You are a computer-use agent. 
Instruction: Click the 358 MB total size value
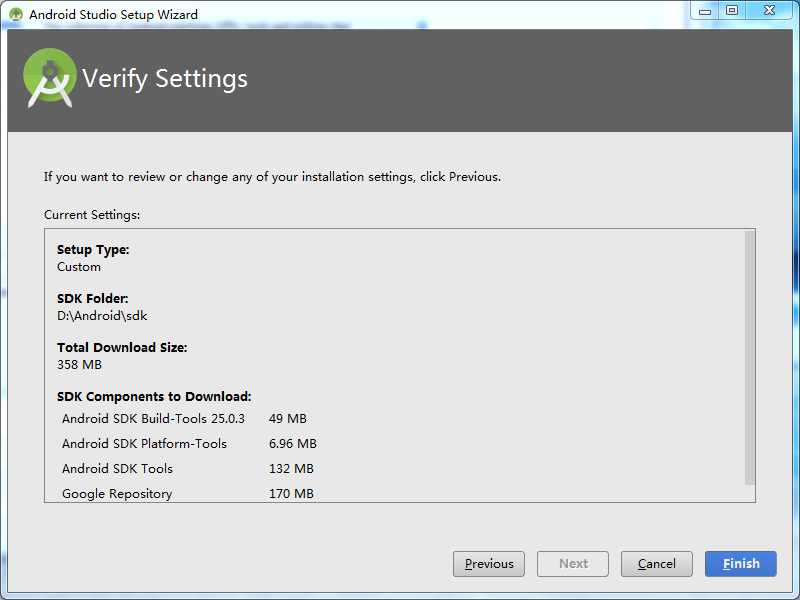point(79,365)
